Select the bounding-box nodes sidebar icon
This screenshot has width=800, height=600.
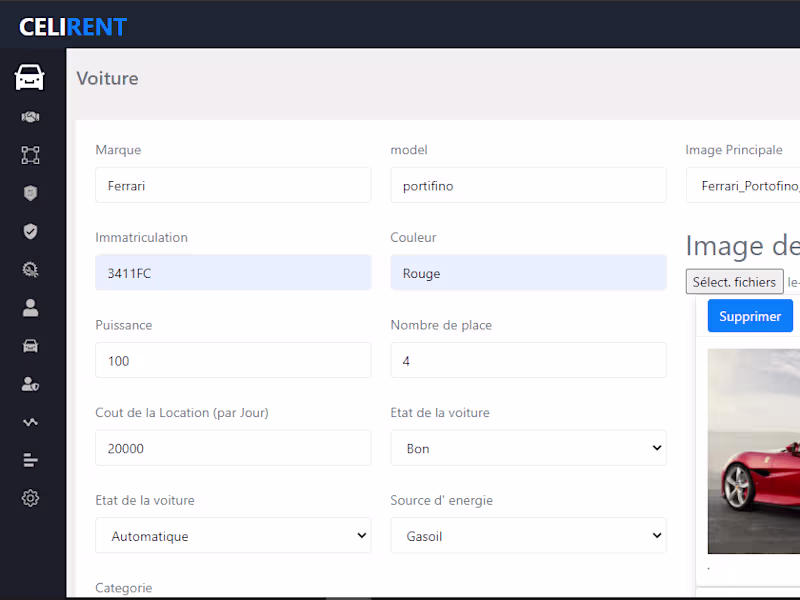(30, 155)
